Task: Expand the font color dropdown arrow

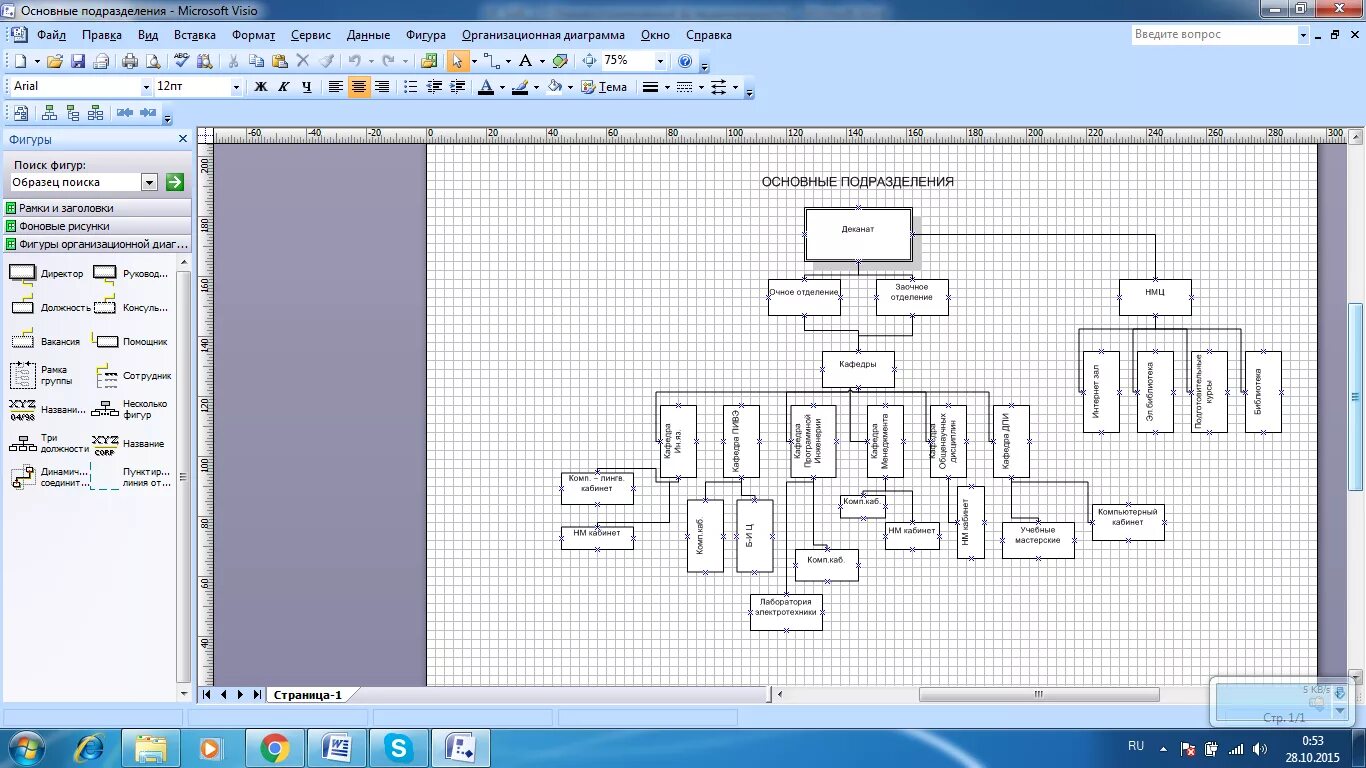Action: pos(502,87)
